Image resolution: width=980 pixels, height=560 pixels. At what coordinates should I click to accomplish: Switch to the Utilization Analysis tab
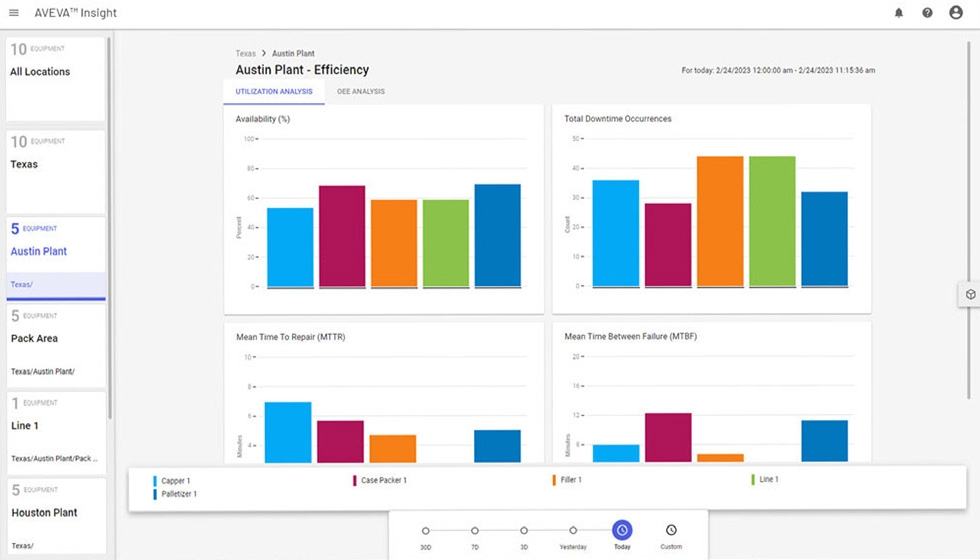(x=274, y=92)
